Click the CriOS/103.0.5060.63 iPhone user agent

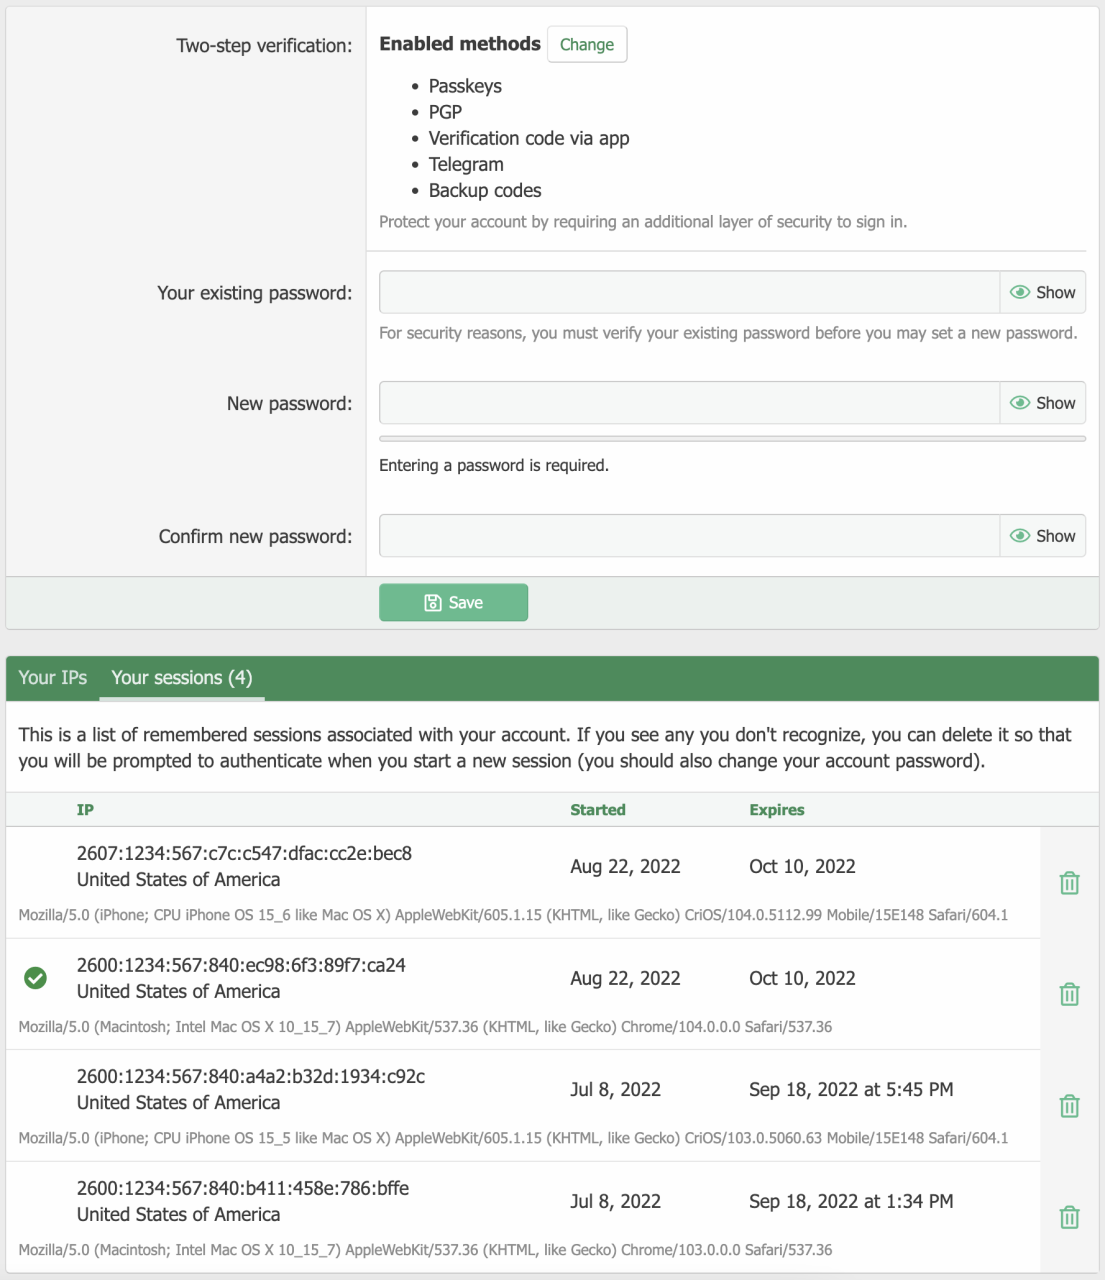pyautogui.click(x=513, y=1138)
